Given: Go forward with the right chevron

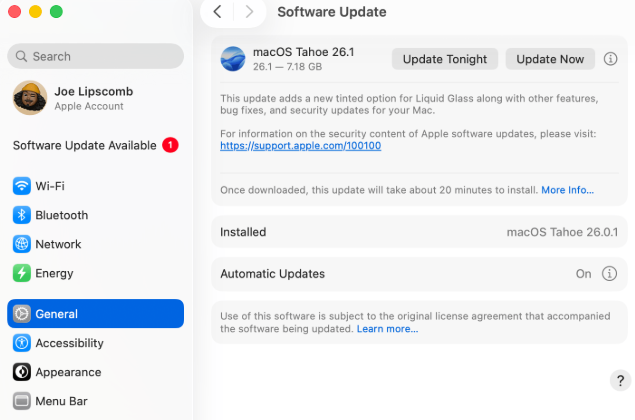Looking at the screenshot, I should [x=249, y=12].
